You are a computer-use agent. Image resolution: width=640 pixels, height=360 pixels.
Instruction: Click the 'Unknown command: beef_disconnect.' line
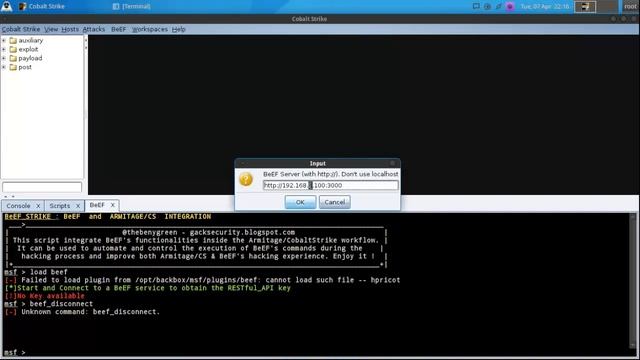click(82, 312)
